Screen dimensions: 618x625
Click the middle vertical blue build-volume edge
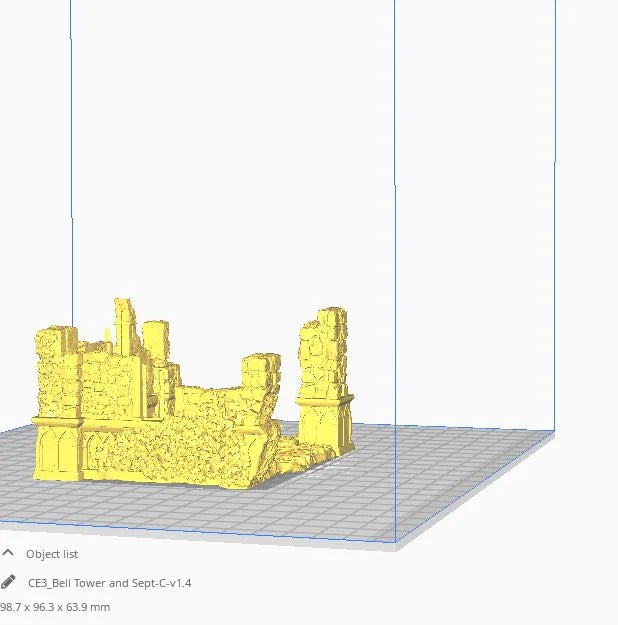coord(393,200)
